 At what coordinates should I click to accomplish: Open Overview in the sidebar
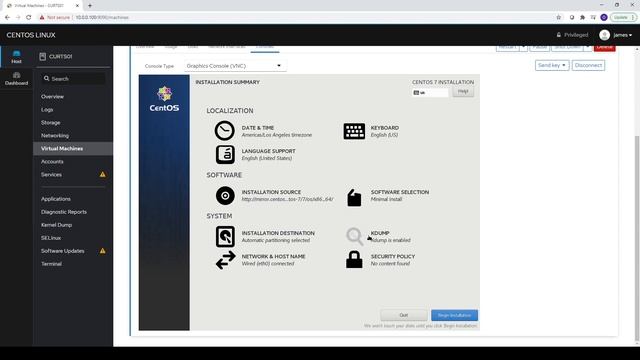tap(52, 97)
